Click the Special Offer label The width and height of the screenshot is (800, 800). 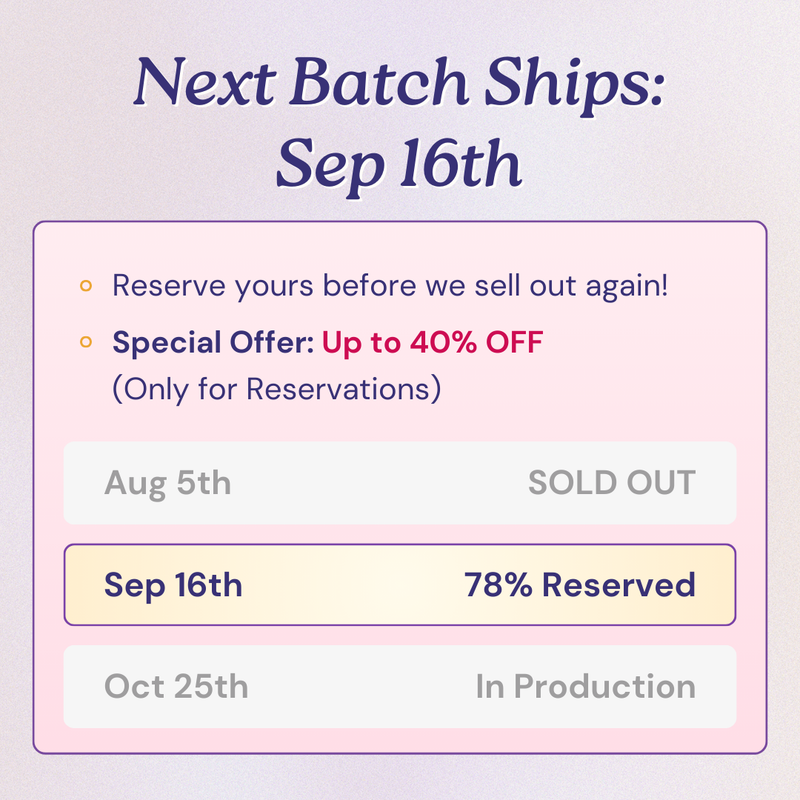[x=213, y=342]
